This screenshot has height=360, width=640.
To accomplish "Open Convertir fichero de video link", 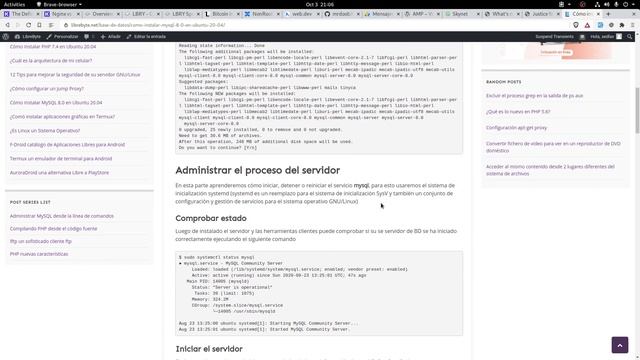I will [553, 147].
